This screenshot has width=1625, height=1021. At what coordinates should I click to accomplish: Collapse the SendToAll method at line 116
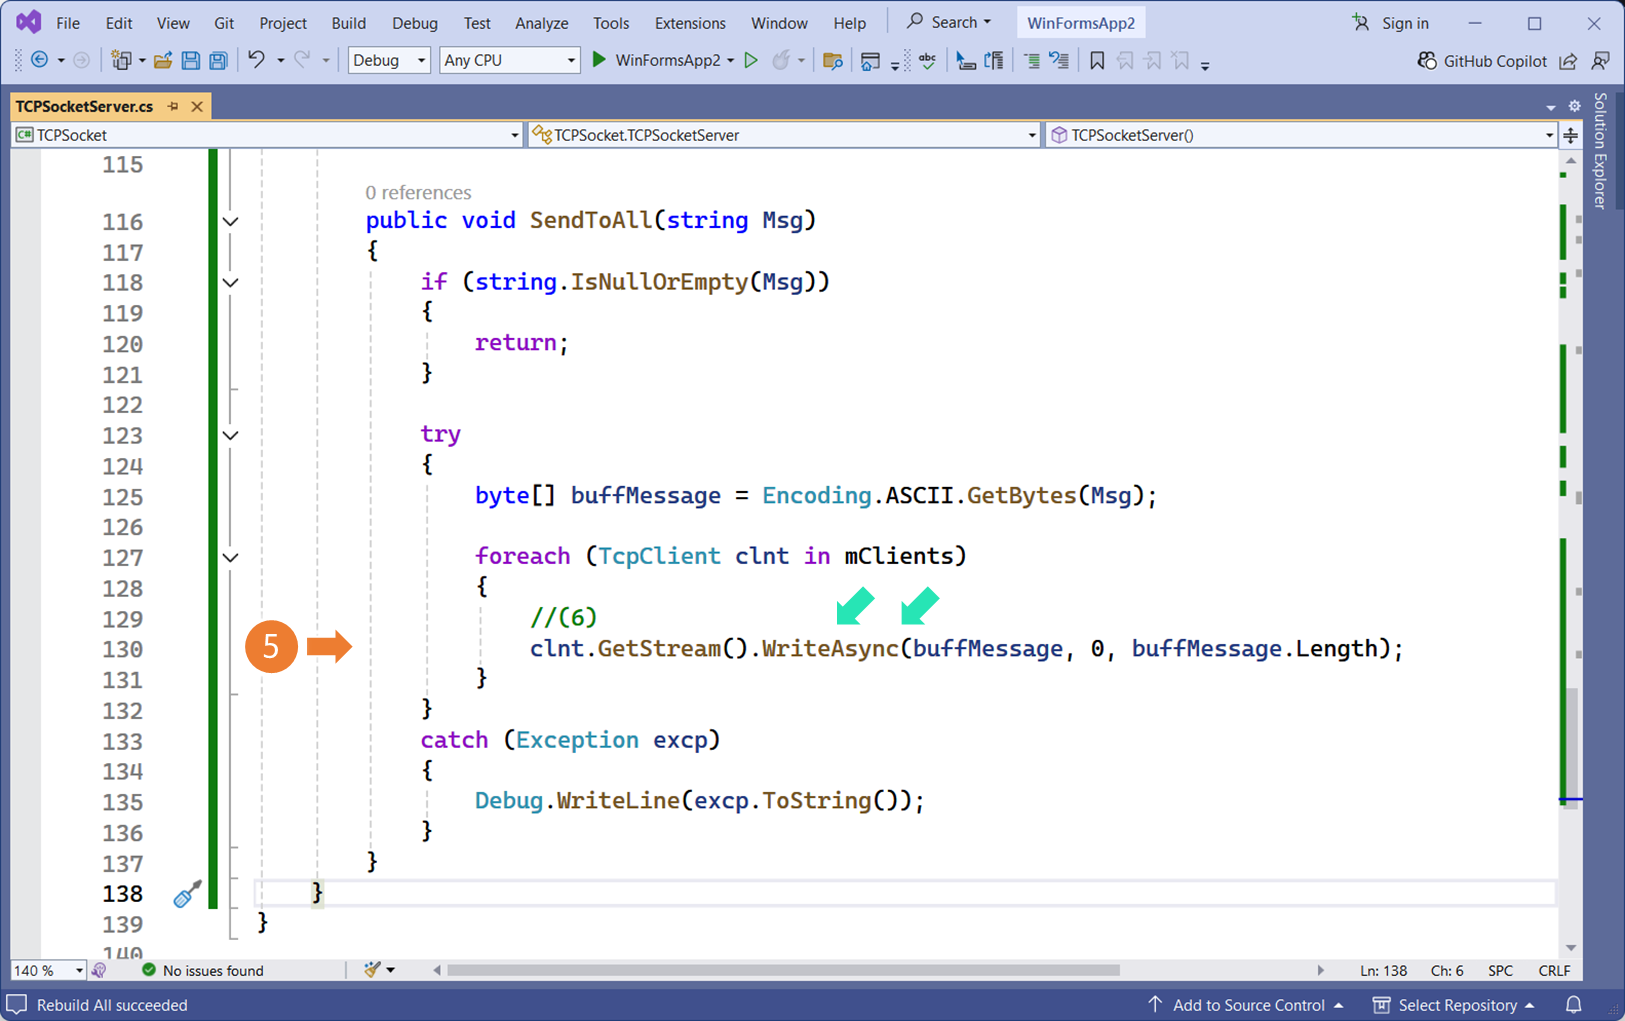point(231,221)
